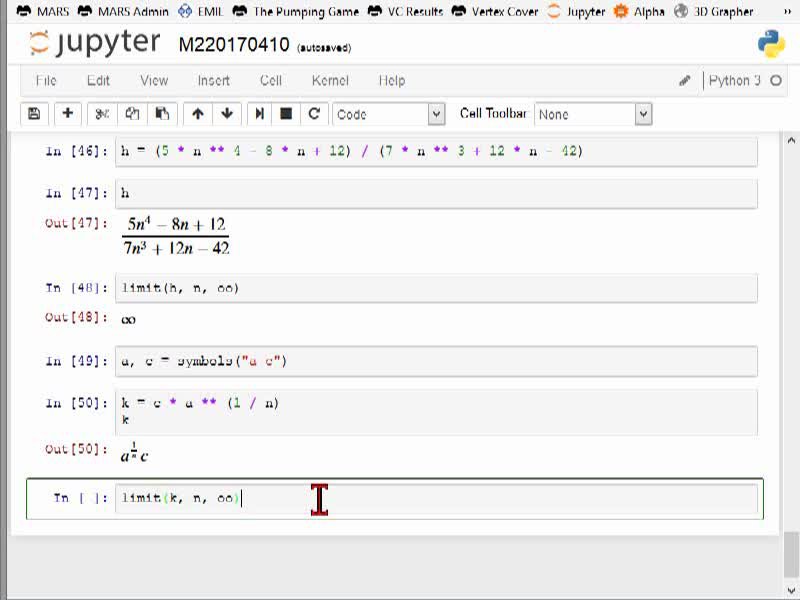This screenshot has height=600, width=800.
Task: Insert cell below with plus icon
Action: click(x=67, y=114)
